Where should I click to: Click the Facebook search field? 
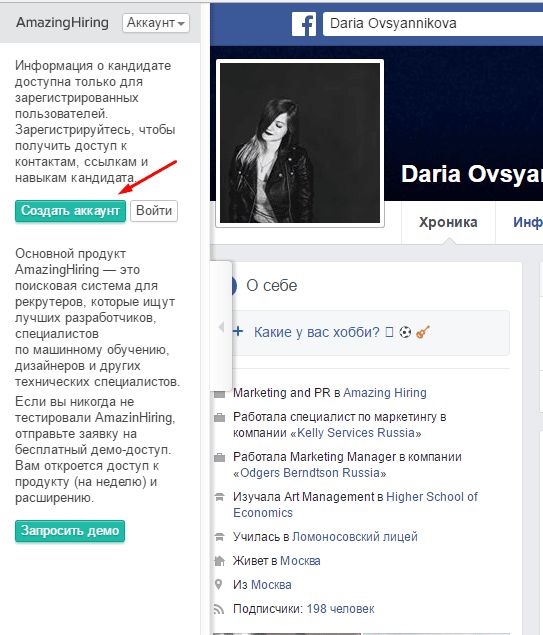click(433, 23)
